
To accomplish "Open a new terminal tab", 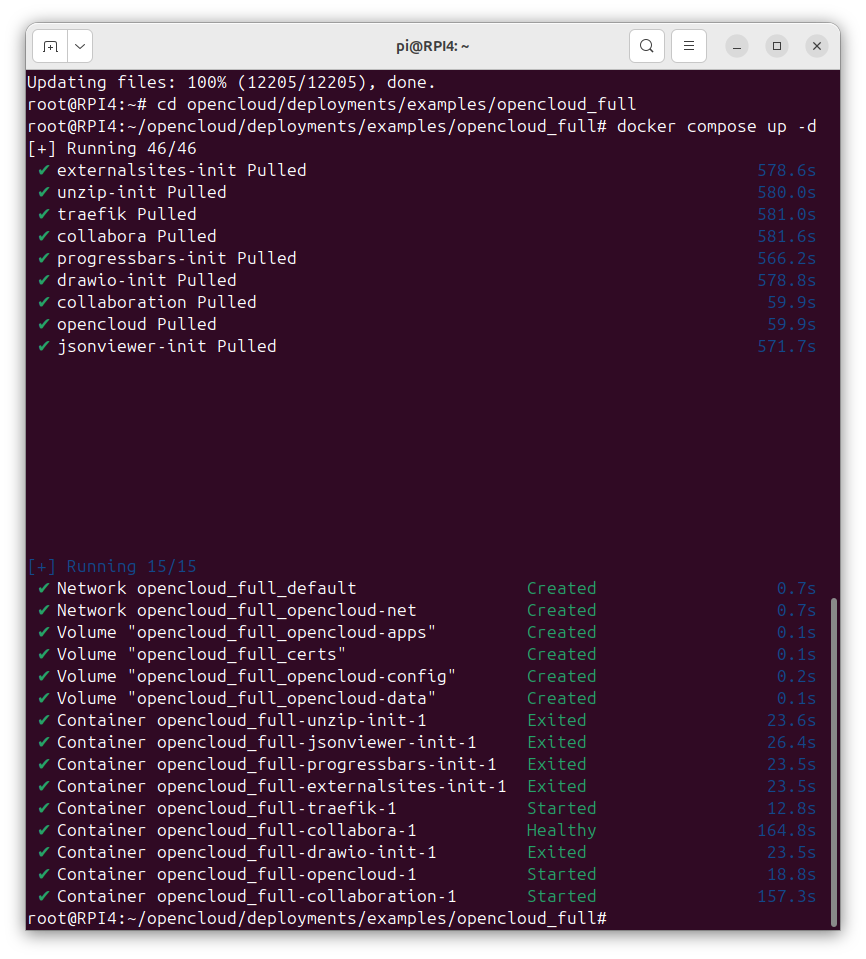I will (x=50, y=46).
